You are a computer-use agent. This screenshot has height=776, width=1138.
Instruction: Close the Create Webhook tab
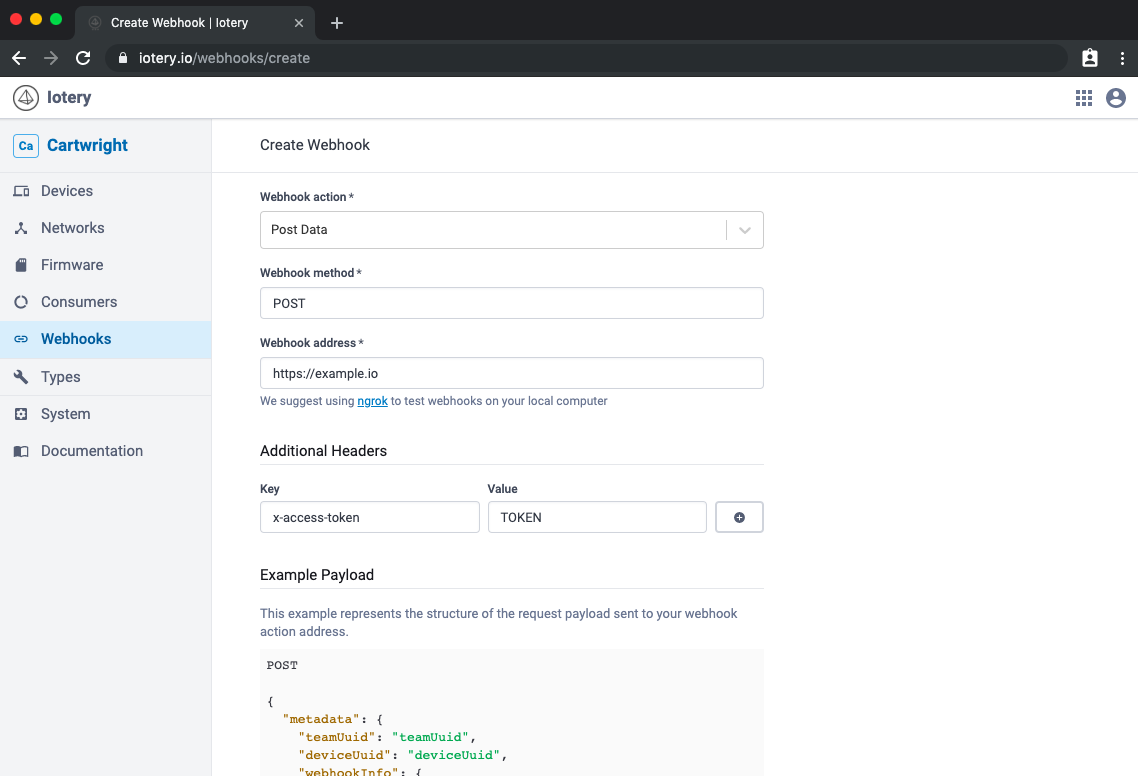coord(299,23)
